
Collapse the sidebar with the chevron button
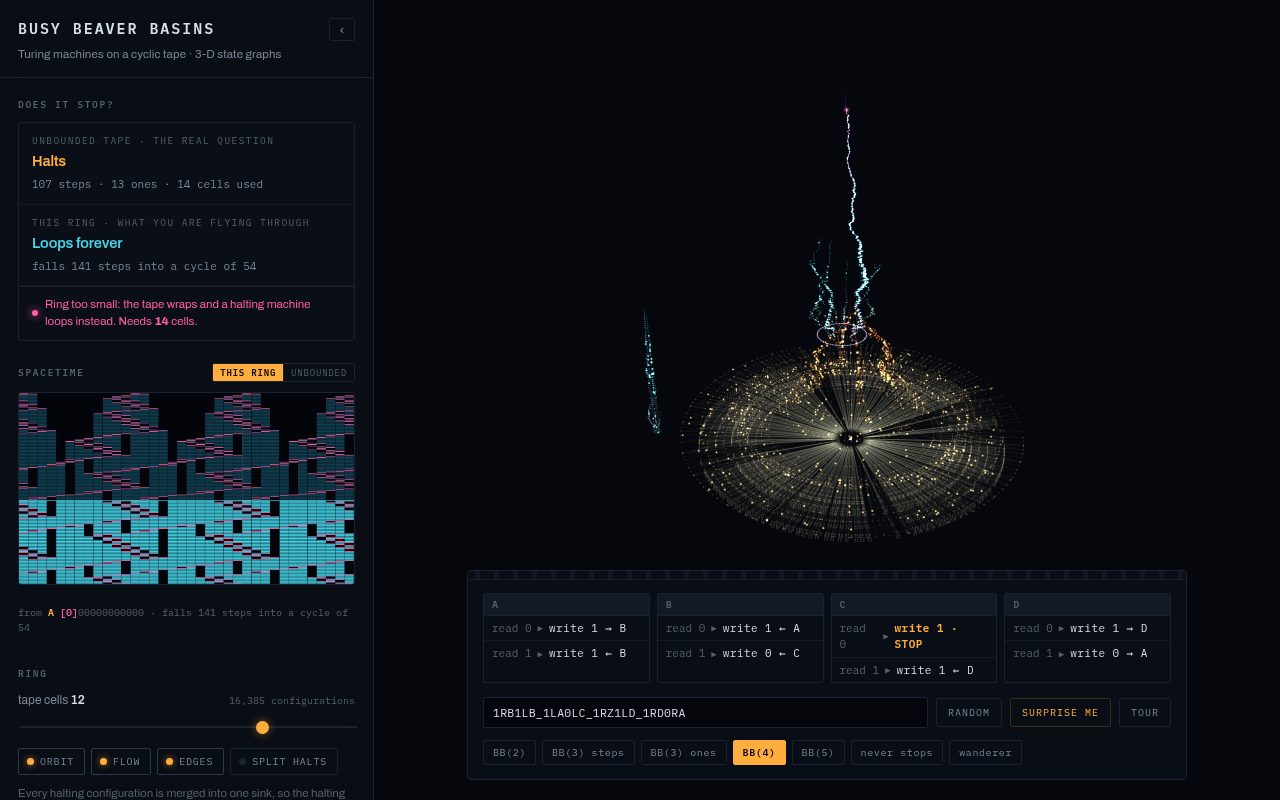[x=342, y=30]
